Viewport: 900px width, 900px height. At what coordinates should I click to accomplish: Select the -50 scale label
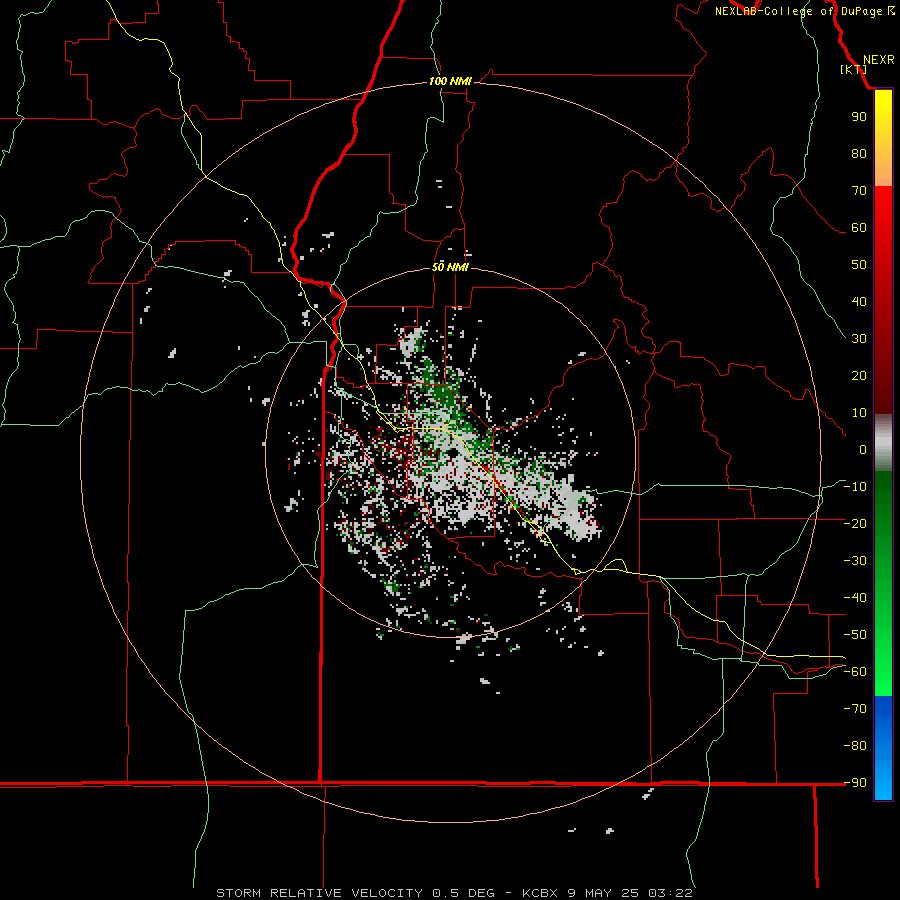tap(855, 635)
